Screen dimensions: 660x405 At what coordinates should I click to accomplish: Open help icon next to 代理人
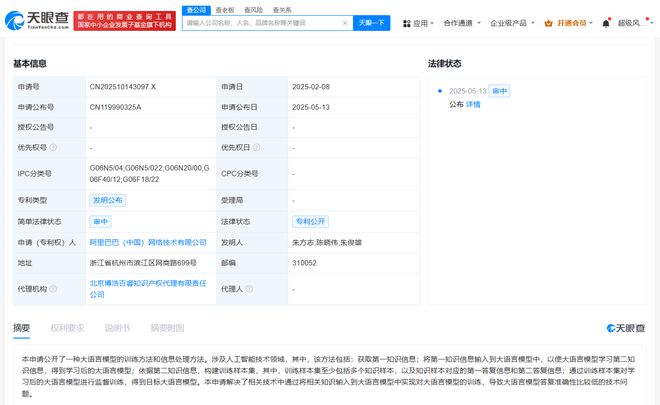(x=249, y=289)
